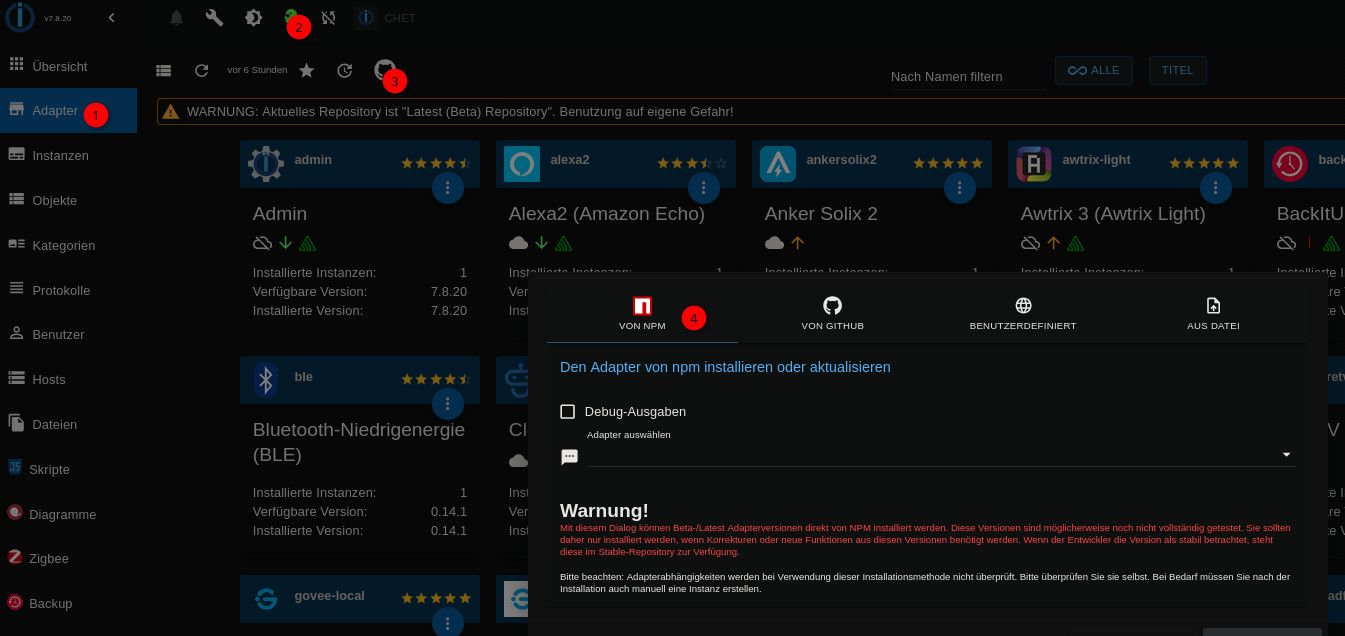Open Benutzer in the sidebar
The image size is (1345, 636).
pos(68,334)
